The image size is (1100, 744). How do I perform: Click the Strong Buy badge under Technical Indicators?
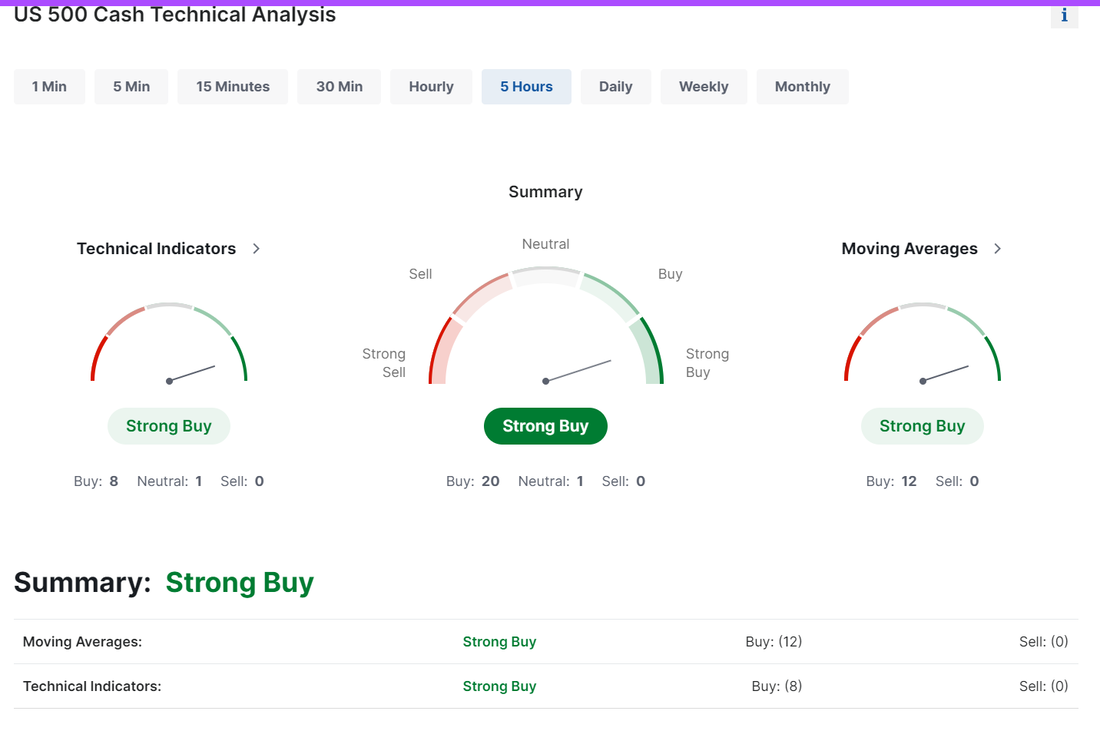click(168, 426)
